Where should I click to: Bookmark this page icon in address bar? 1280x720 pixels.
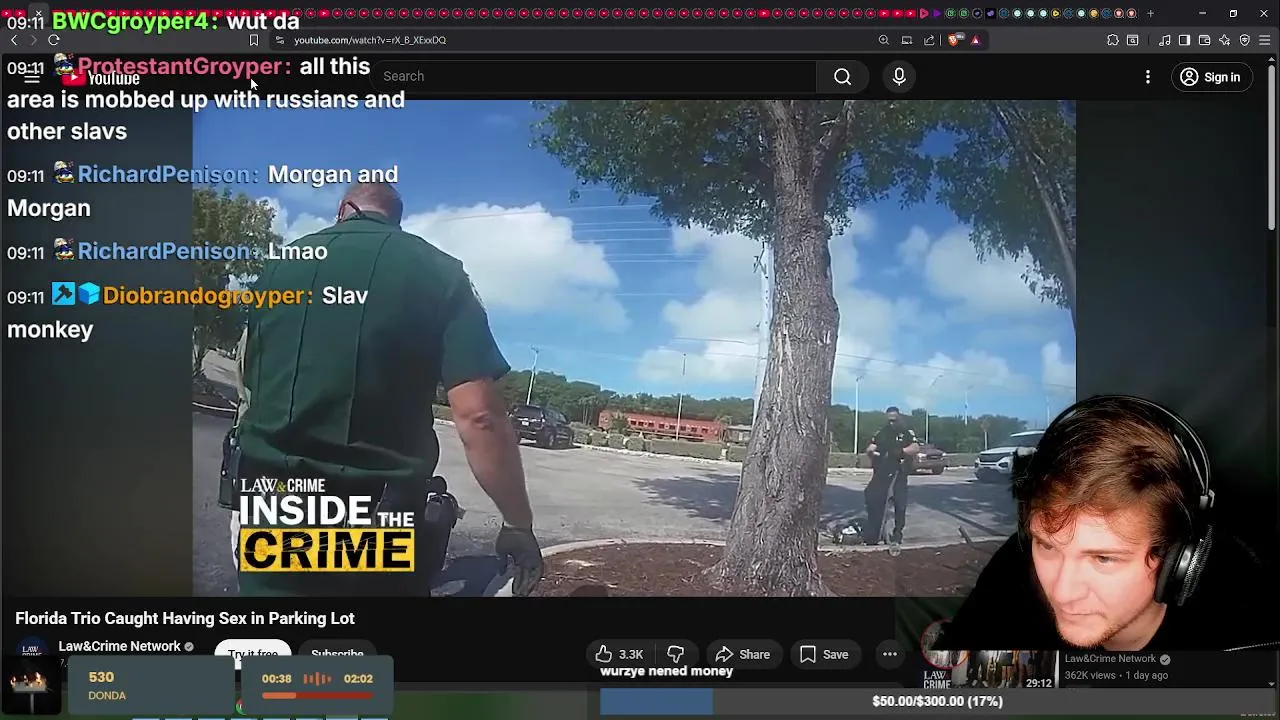254,40
